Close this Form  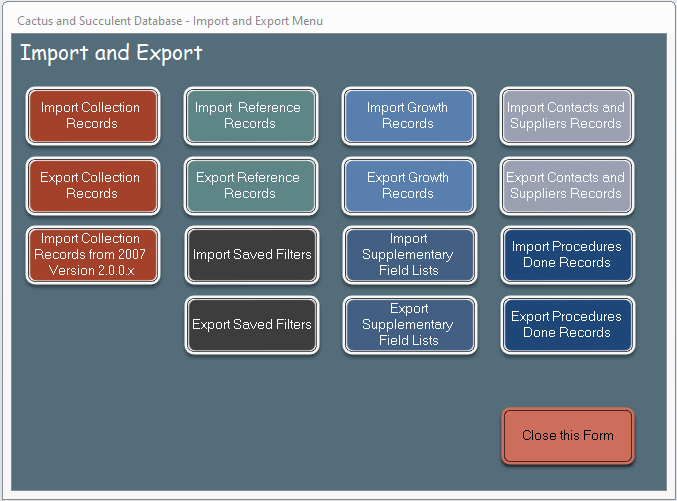click(568, 436)
